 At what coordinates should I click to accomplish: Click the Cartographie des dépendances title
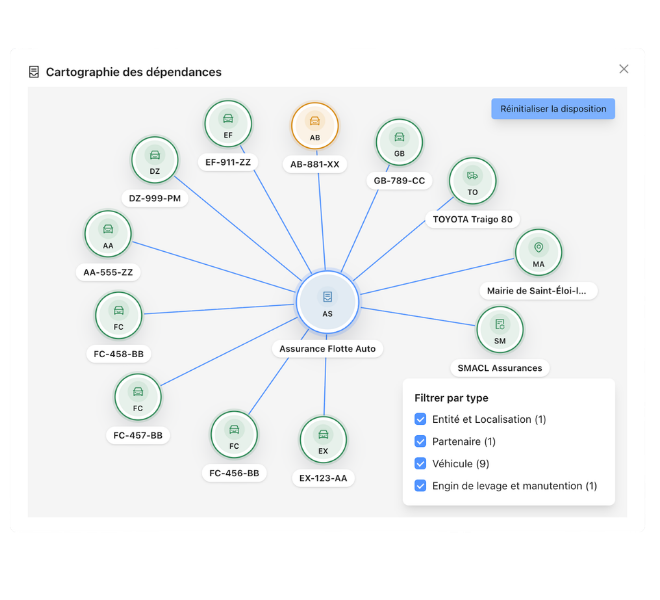point(133,72)
